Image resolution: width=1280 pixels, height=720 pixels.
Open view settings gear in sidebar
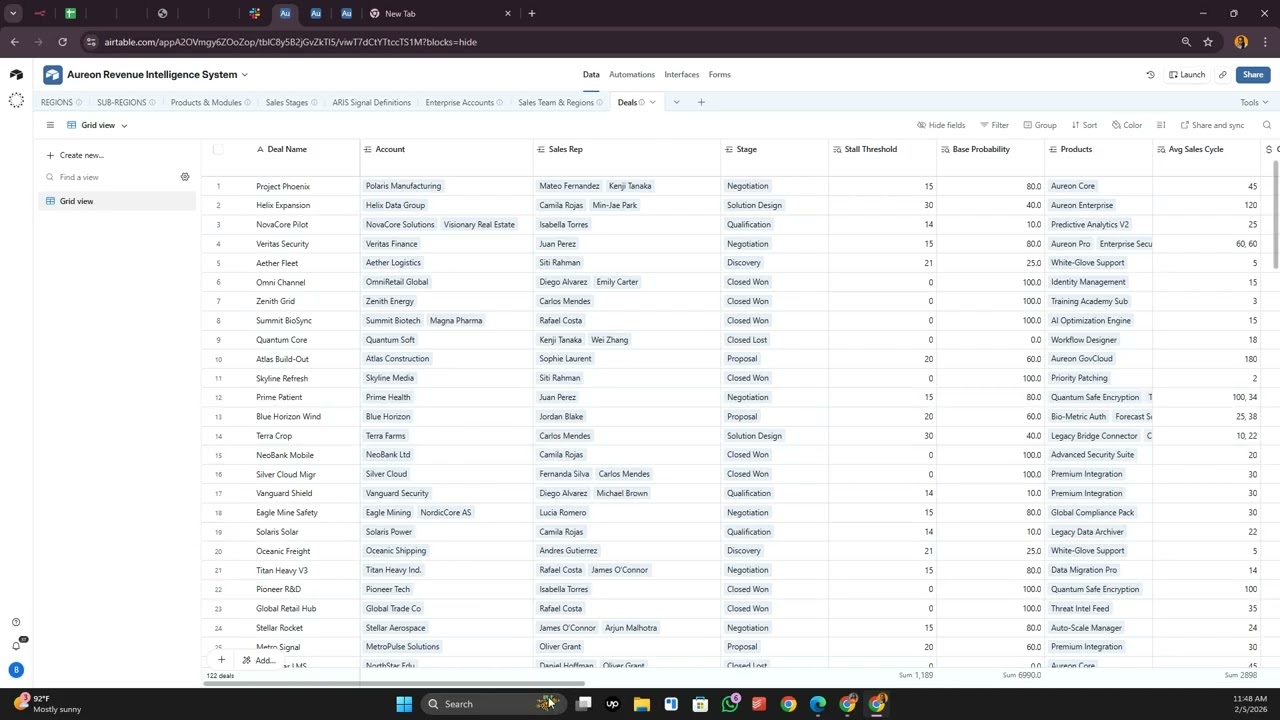(185, 177)
